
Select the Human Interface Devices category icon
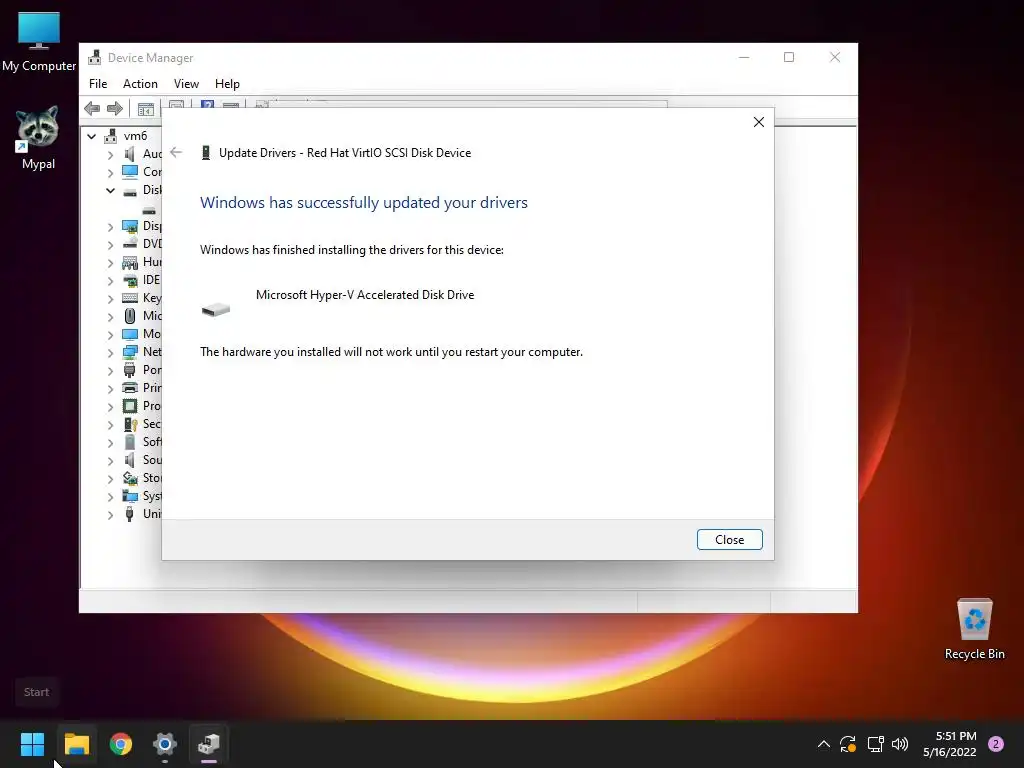(x=130, y=262)
